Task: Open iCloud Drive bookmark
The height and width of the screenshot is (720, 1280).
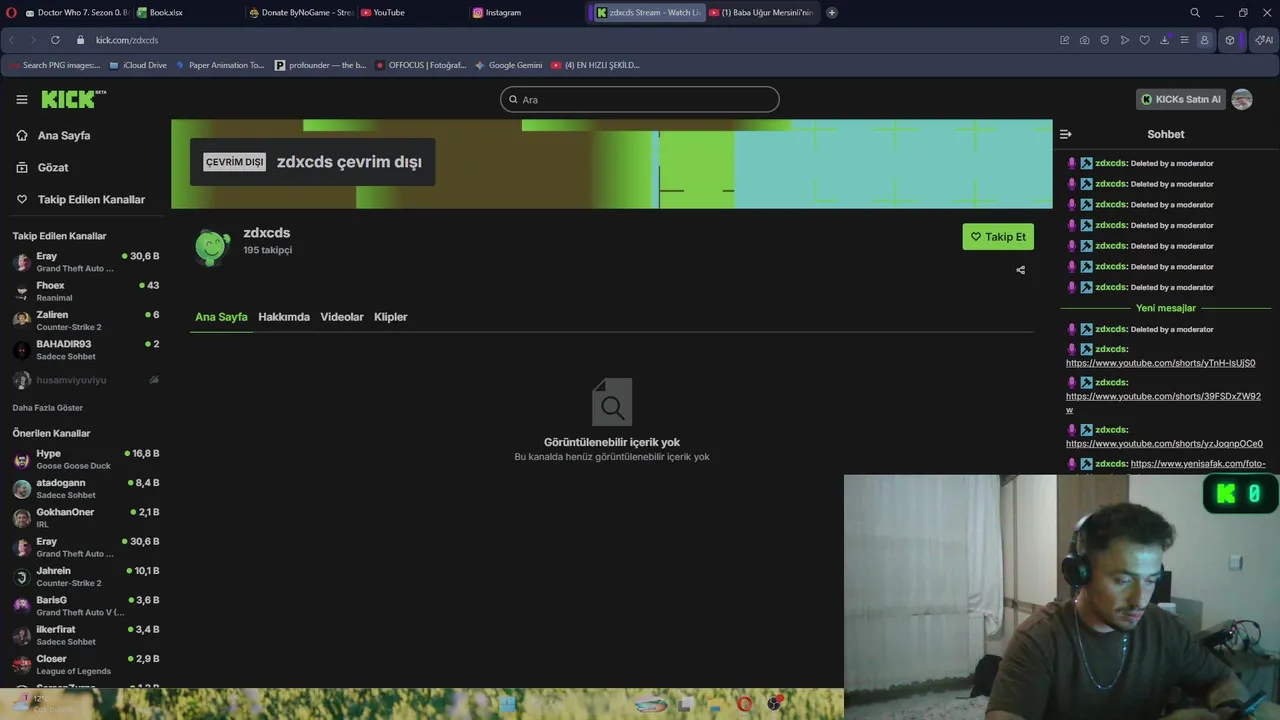Action: [x=138, y=65]
